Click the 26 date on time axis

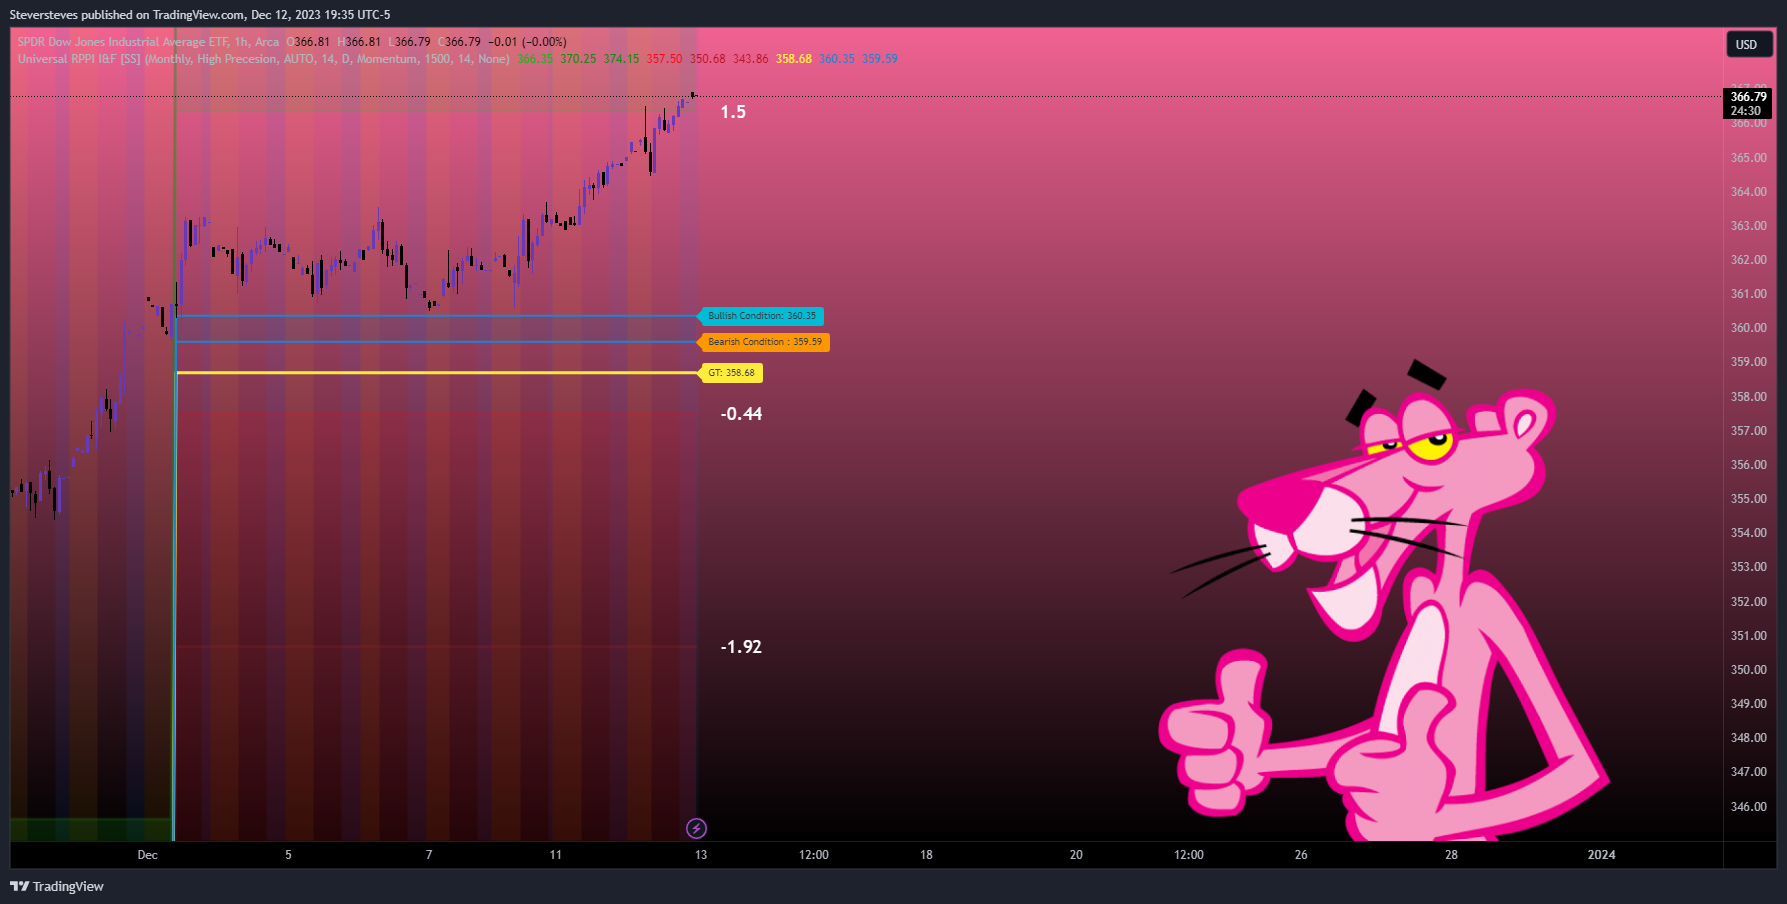tap(1302, 855)
